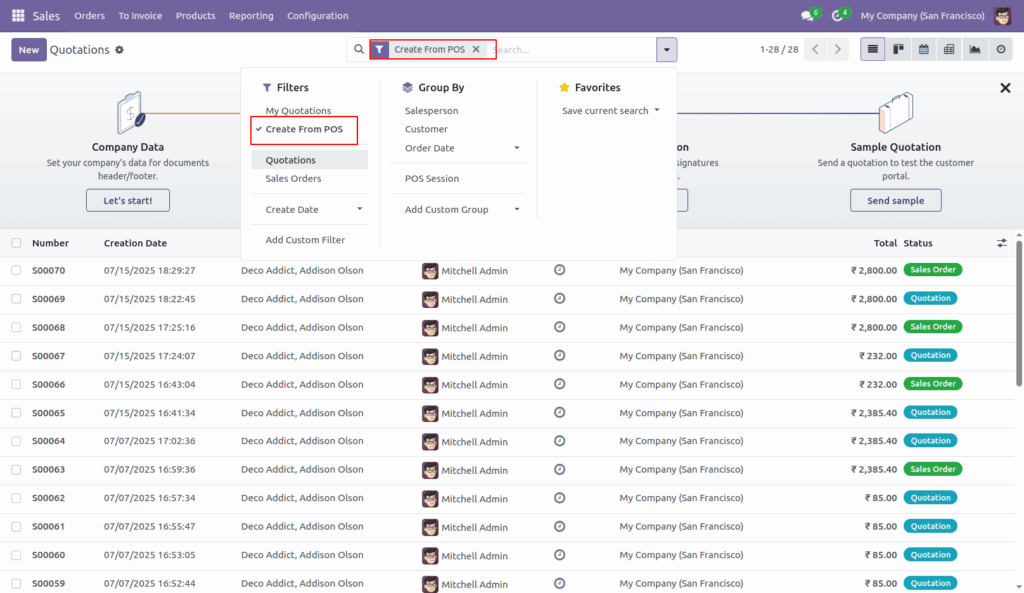Switch to Pivot view
Image resolution: width=1024 pixels, height=593 pixels.
pyautogui.click(x=948, y=48)
